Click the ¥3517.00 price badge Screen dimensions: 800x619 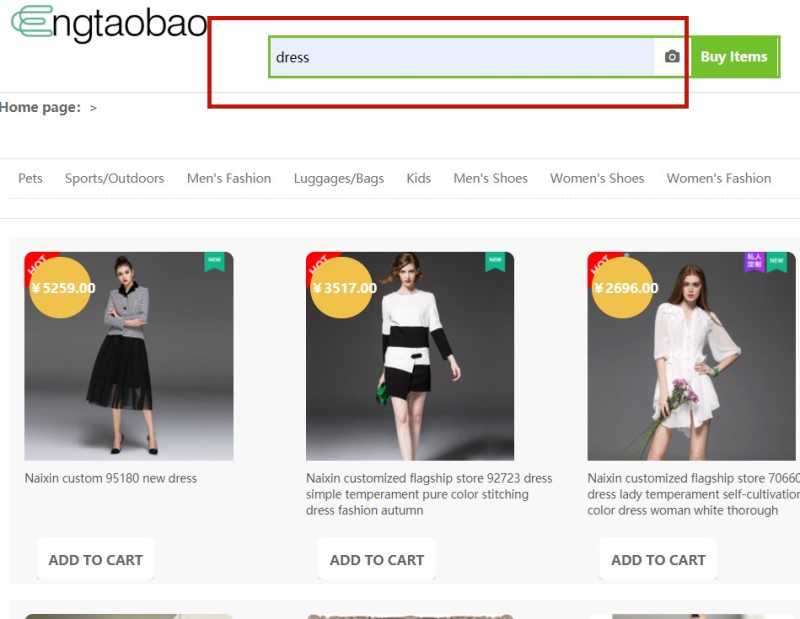[x=343, y=288]
